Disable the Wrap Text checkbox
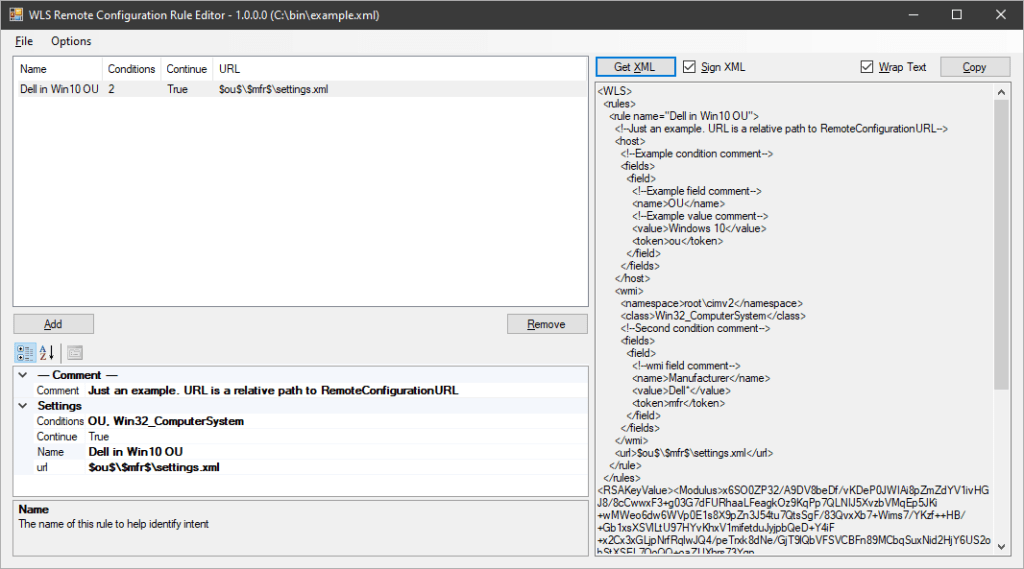1024x569 pixels. coord(867,67)
